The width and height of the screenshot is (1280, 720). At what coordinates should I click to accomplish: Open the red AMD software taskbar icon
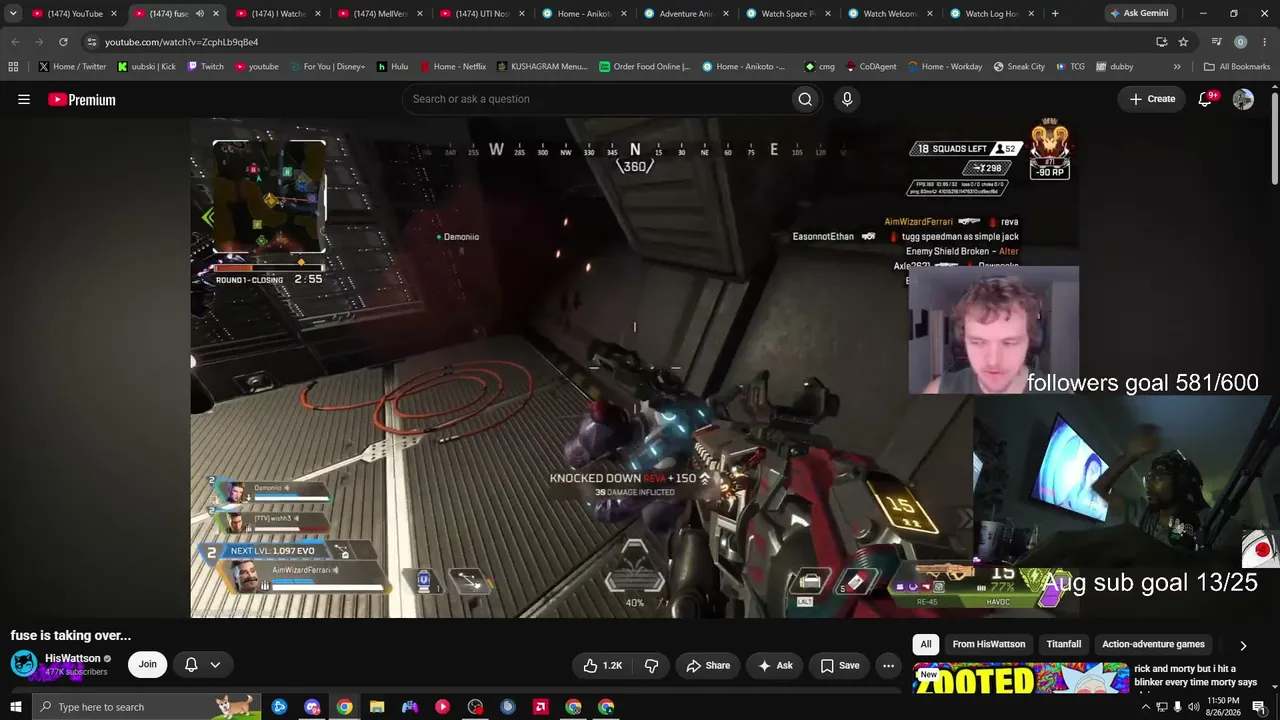[x=541, y=707]
